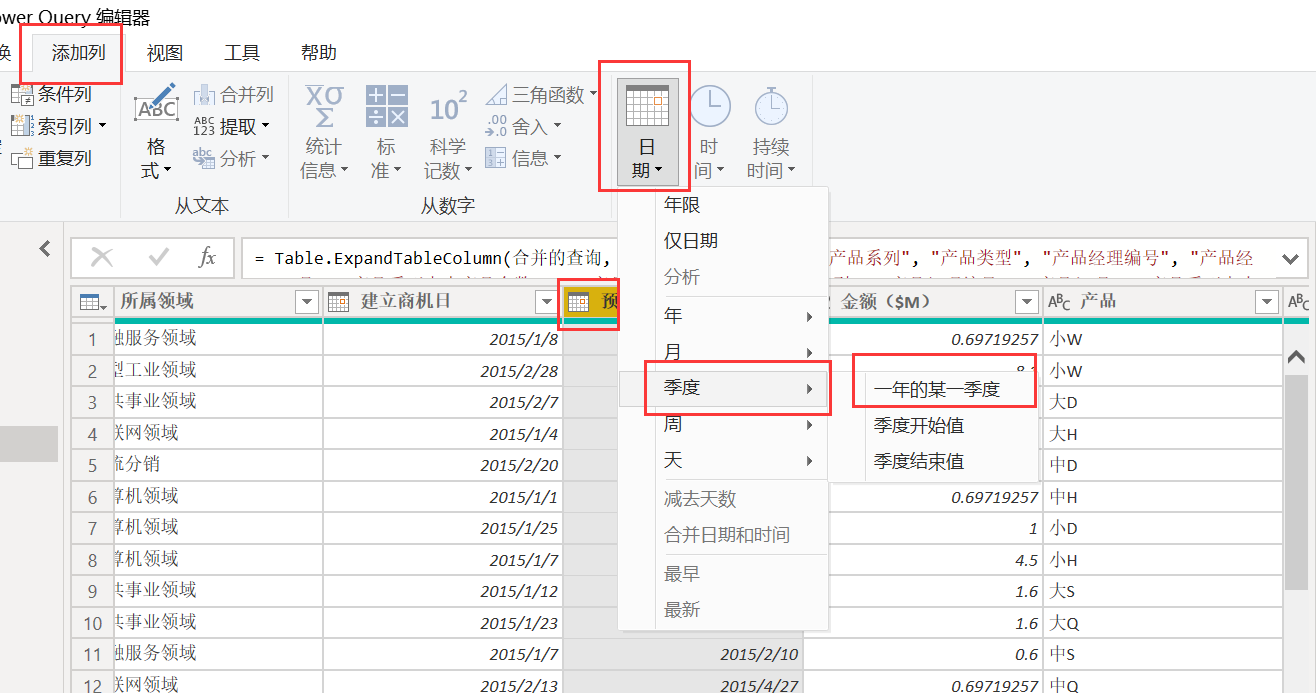This screenshot has height=693, width=1316.
Task: Open the 时间 clock menu
Action: (x=709, y=132)
